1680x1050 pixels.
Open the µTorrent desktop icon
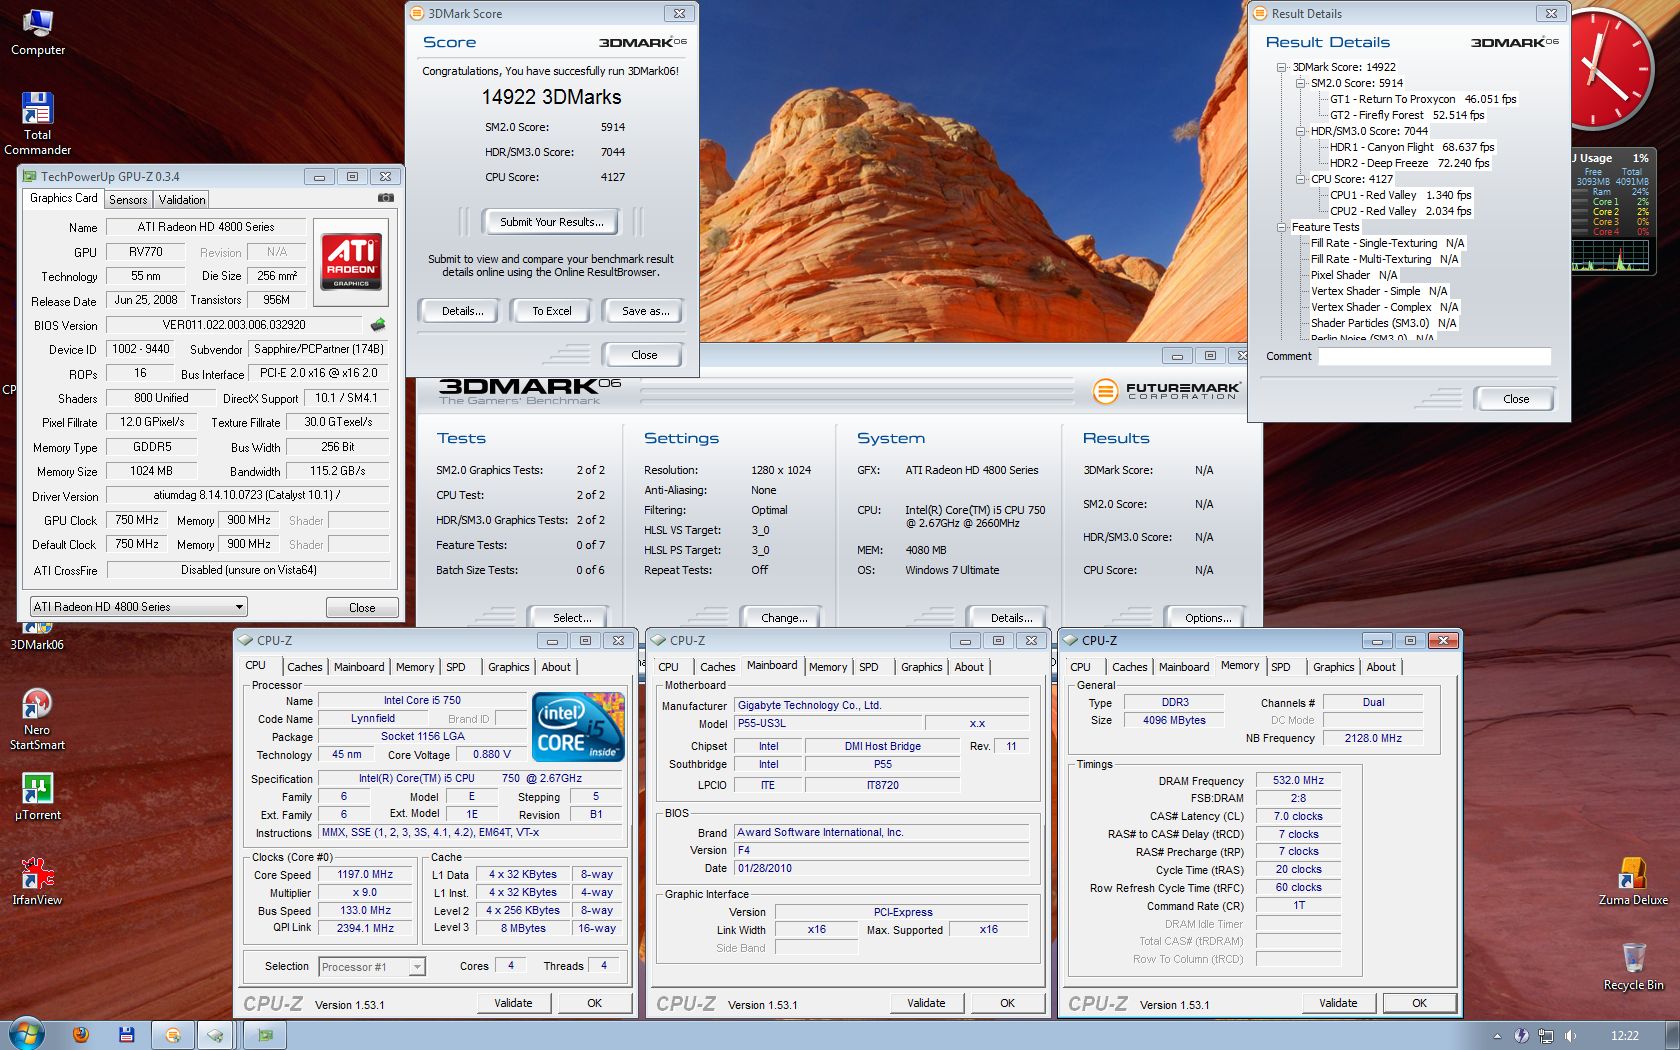click(37, 789)
